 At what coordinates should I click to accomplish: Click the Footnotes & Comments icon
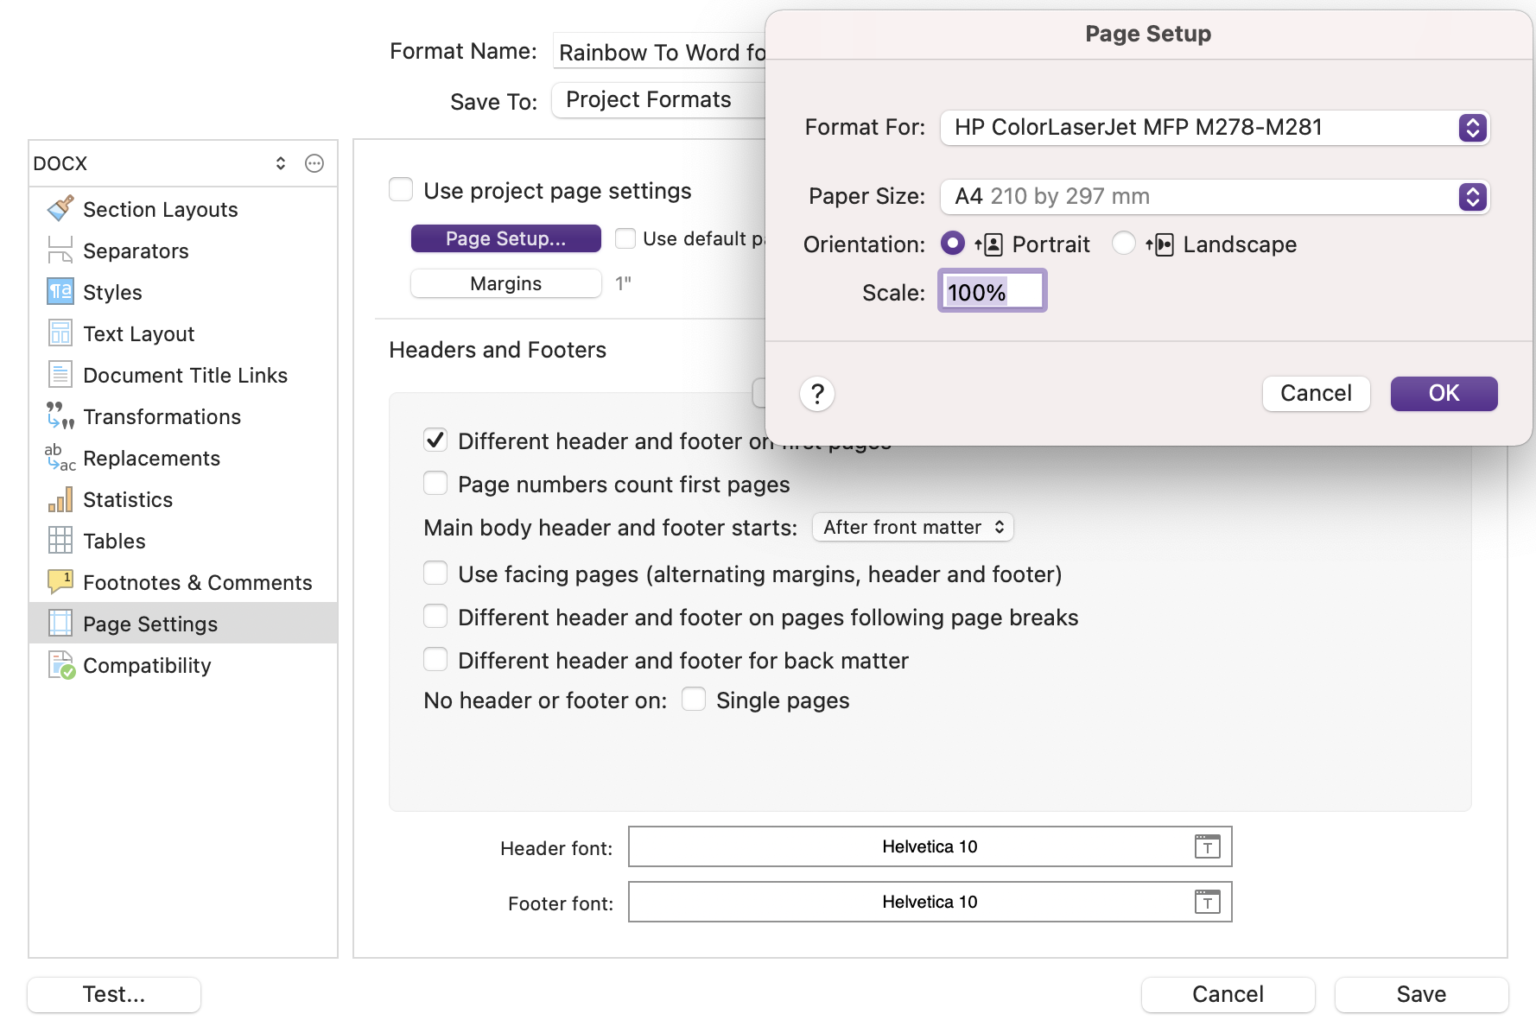pyautogui.click(x=60, y=582)
